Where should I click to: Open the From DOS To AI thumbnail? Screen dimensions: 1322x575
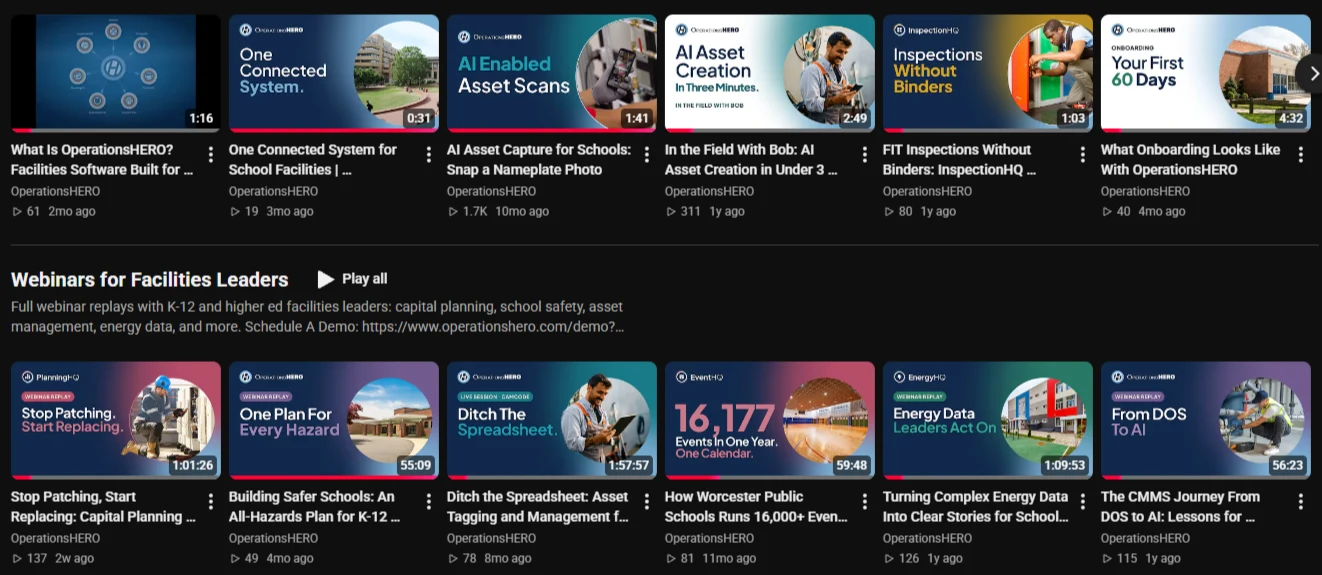[x=1206, y=420]
